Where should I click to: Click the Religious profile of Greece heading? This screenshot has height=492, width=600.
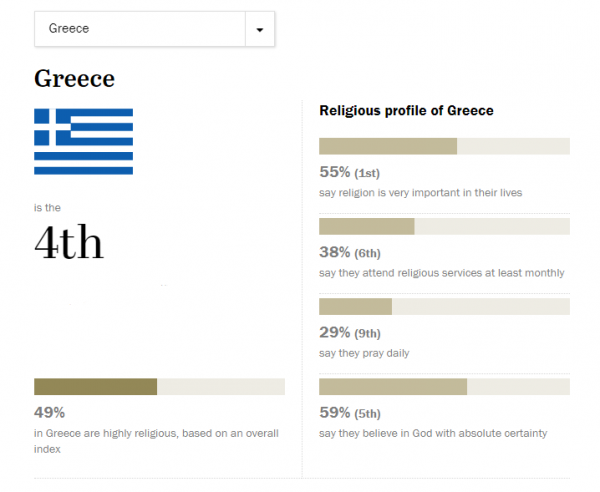pos(406,110)
